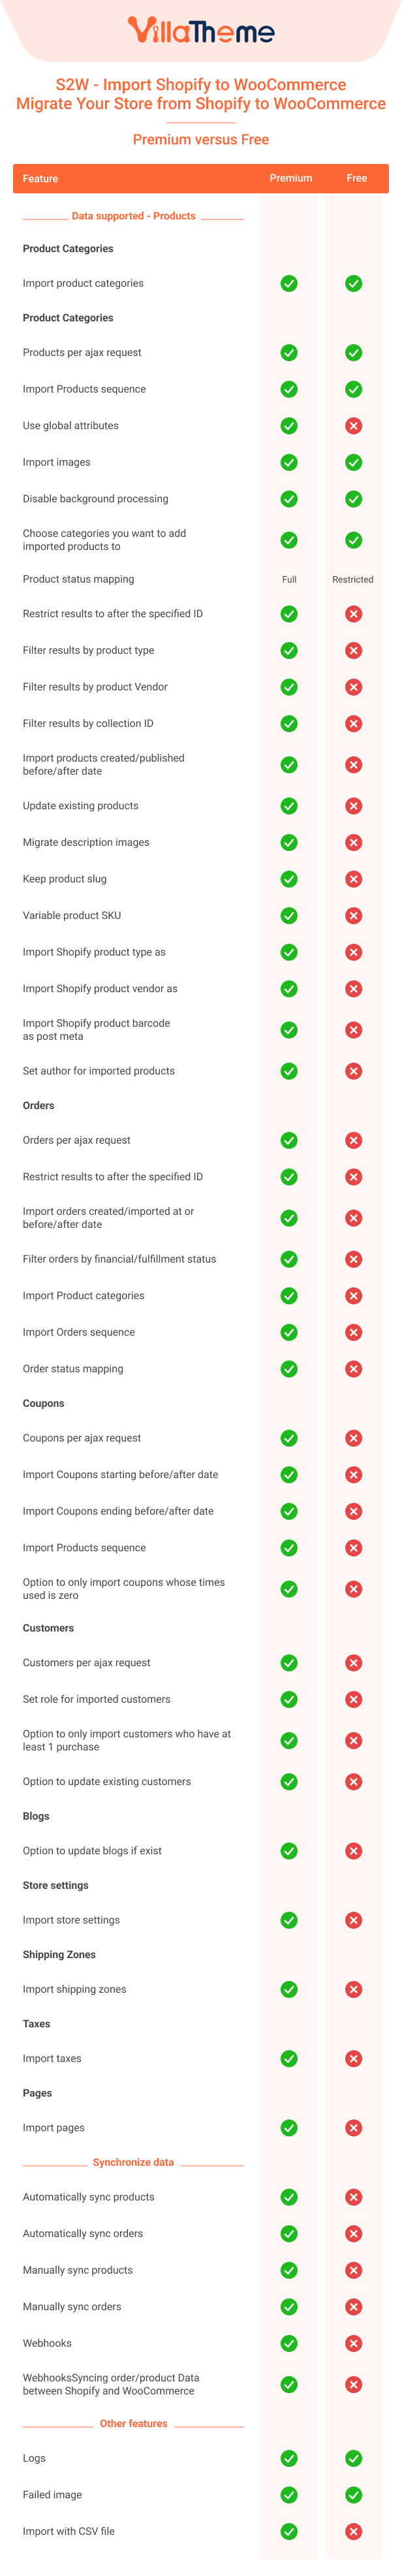
Task: Click Free red cross for Import taxes
Action: pyautogui.click(x=353, y=2058)
